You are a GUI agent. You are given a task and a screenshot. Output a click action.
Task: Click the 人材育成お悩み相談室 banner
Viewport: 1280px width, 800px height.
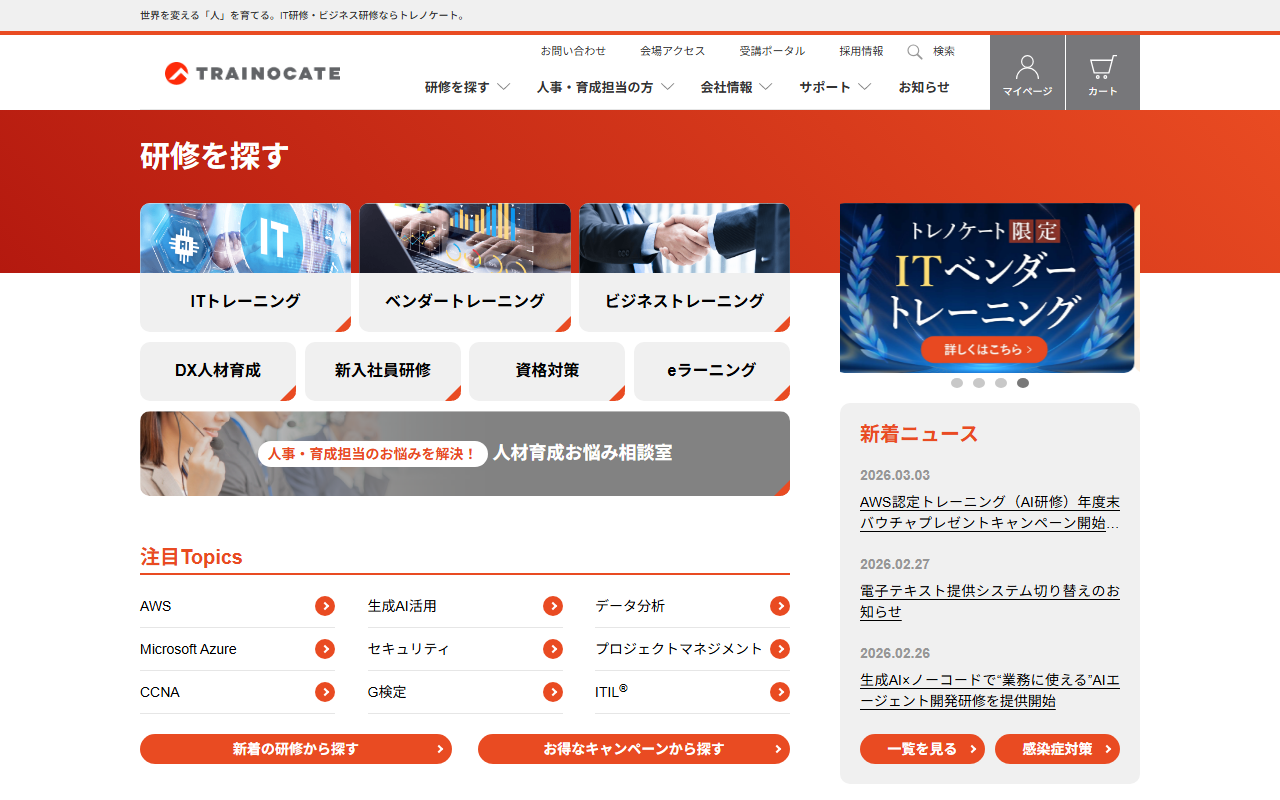[x=465, y=453]
